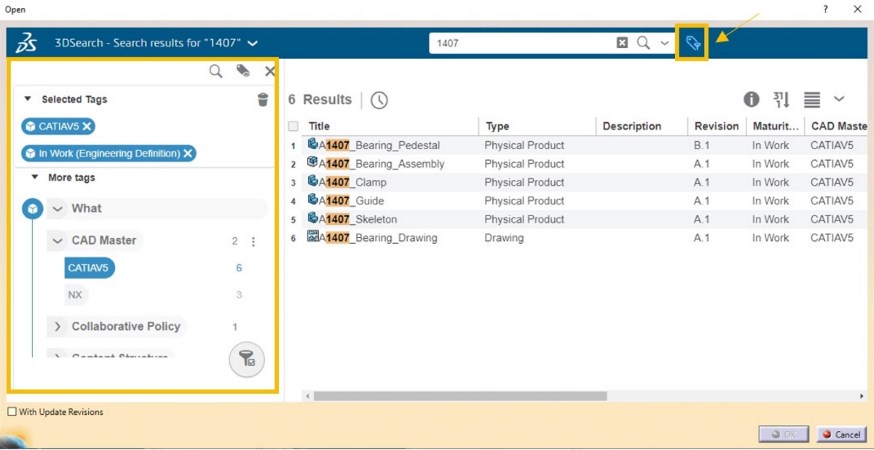Click inside the 1407 search input field
This screenshot has width=874, height=450.
[x=524, y=43]
